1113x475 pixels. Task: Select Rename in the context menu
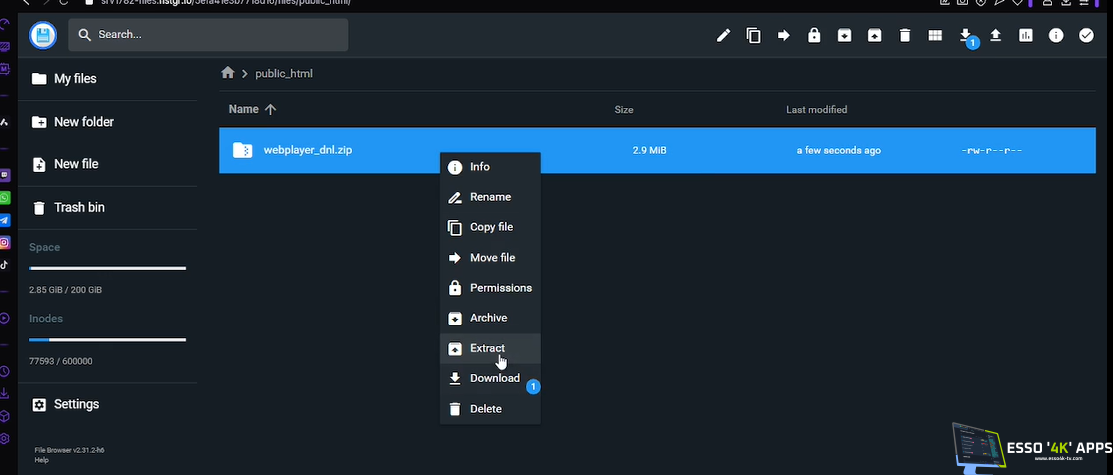[490, 197]
